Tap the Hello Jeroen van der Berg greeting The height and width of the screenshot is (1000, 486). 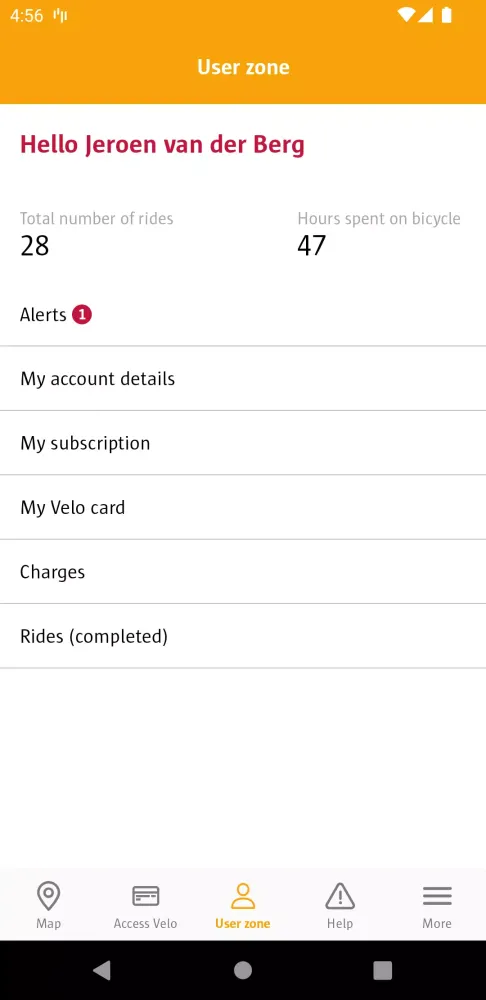click(162, 145)
